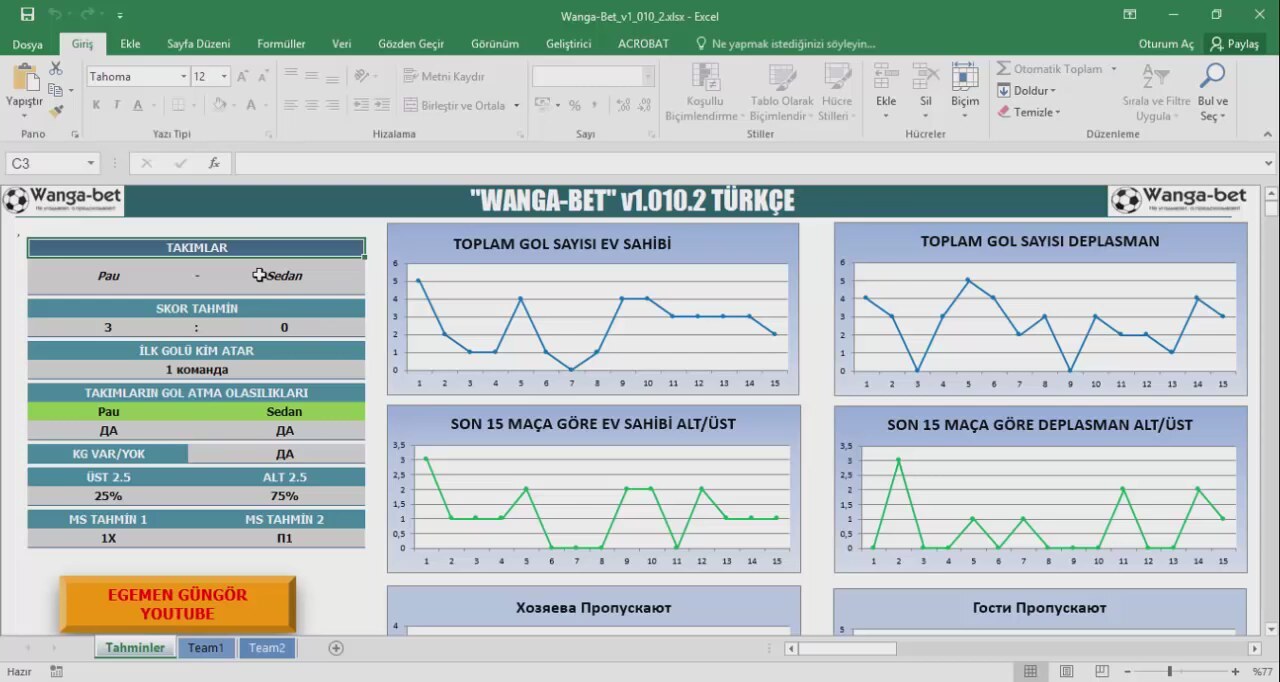Open the Customize Quick Access Toolbar dropdown
This screenshot has height=682, width=1280.
click(120, 16)
